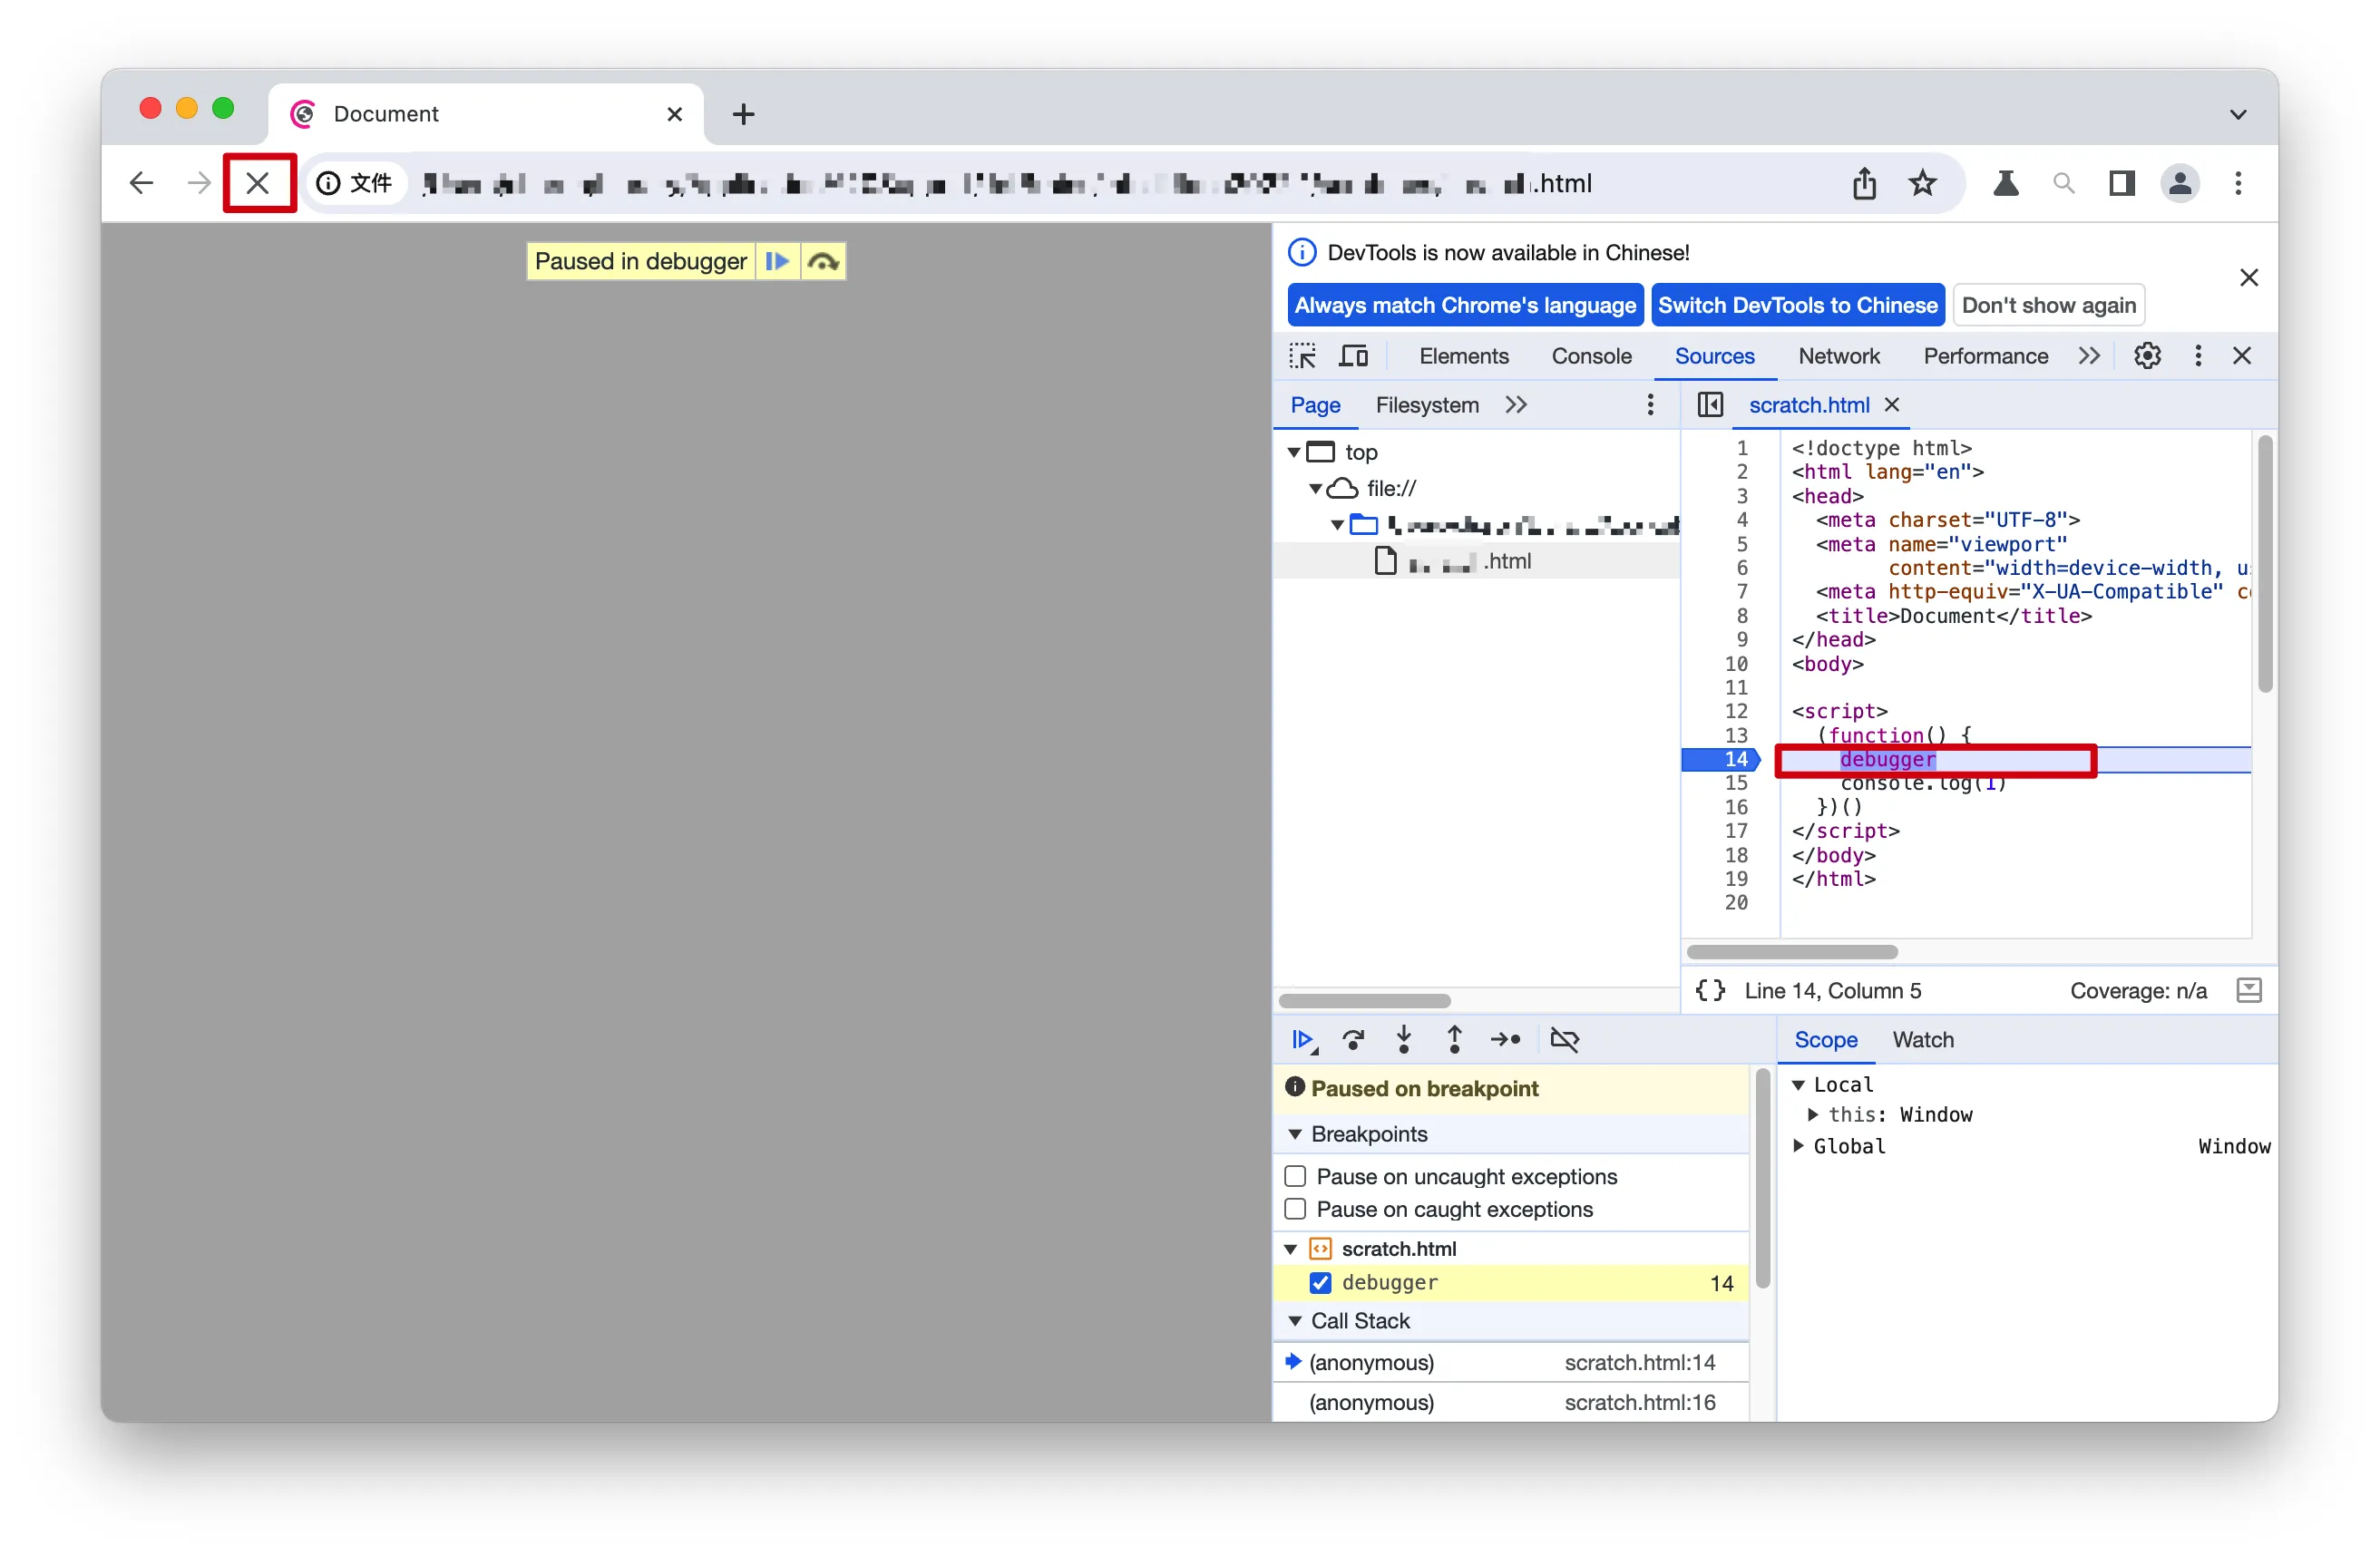The width and height of the screenshot is (2380, 1556).
Task: Open DevTools settings gear
Action: tap(2147, 356)
